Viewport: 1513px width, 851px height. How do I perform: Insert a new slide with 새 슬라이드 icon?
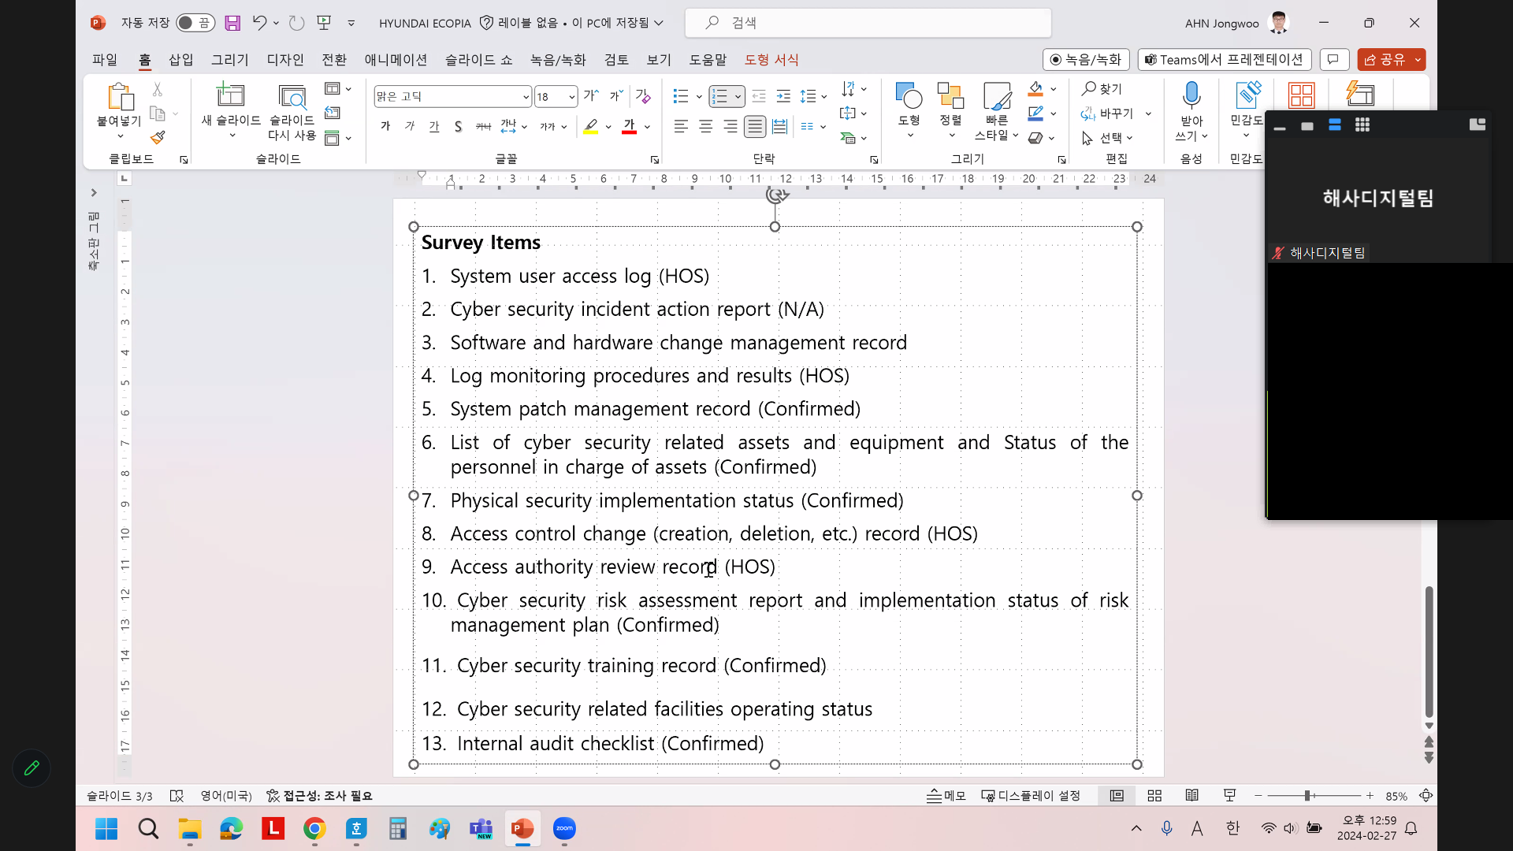(x=230, y=97)
